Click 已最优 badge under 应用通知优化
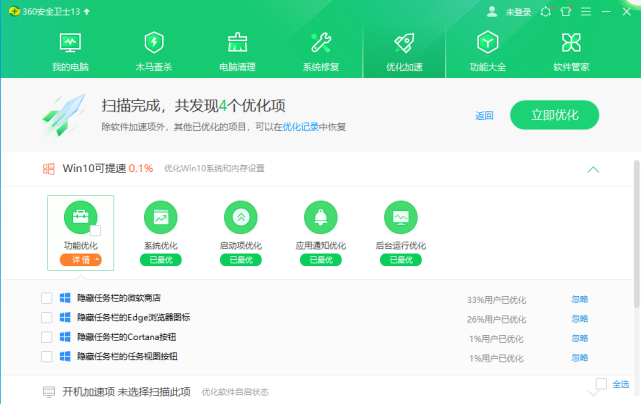This screenshot has width=641, height=404. pyautogui.click(x=321, y=260)
